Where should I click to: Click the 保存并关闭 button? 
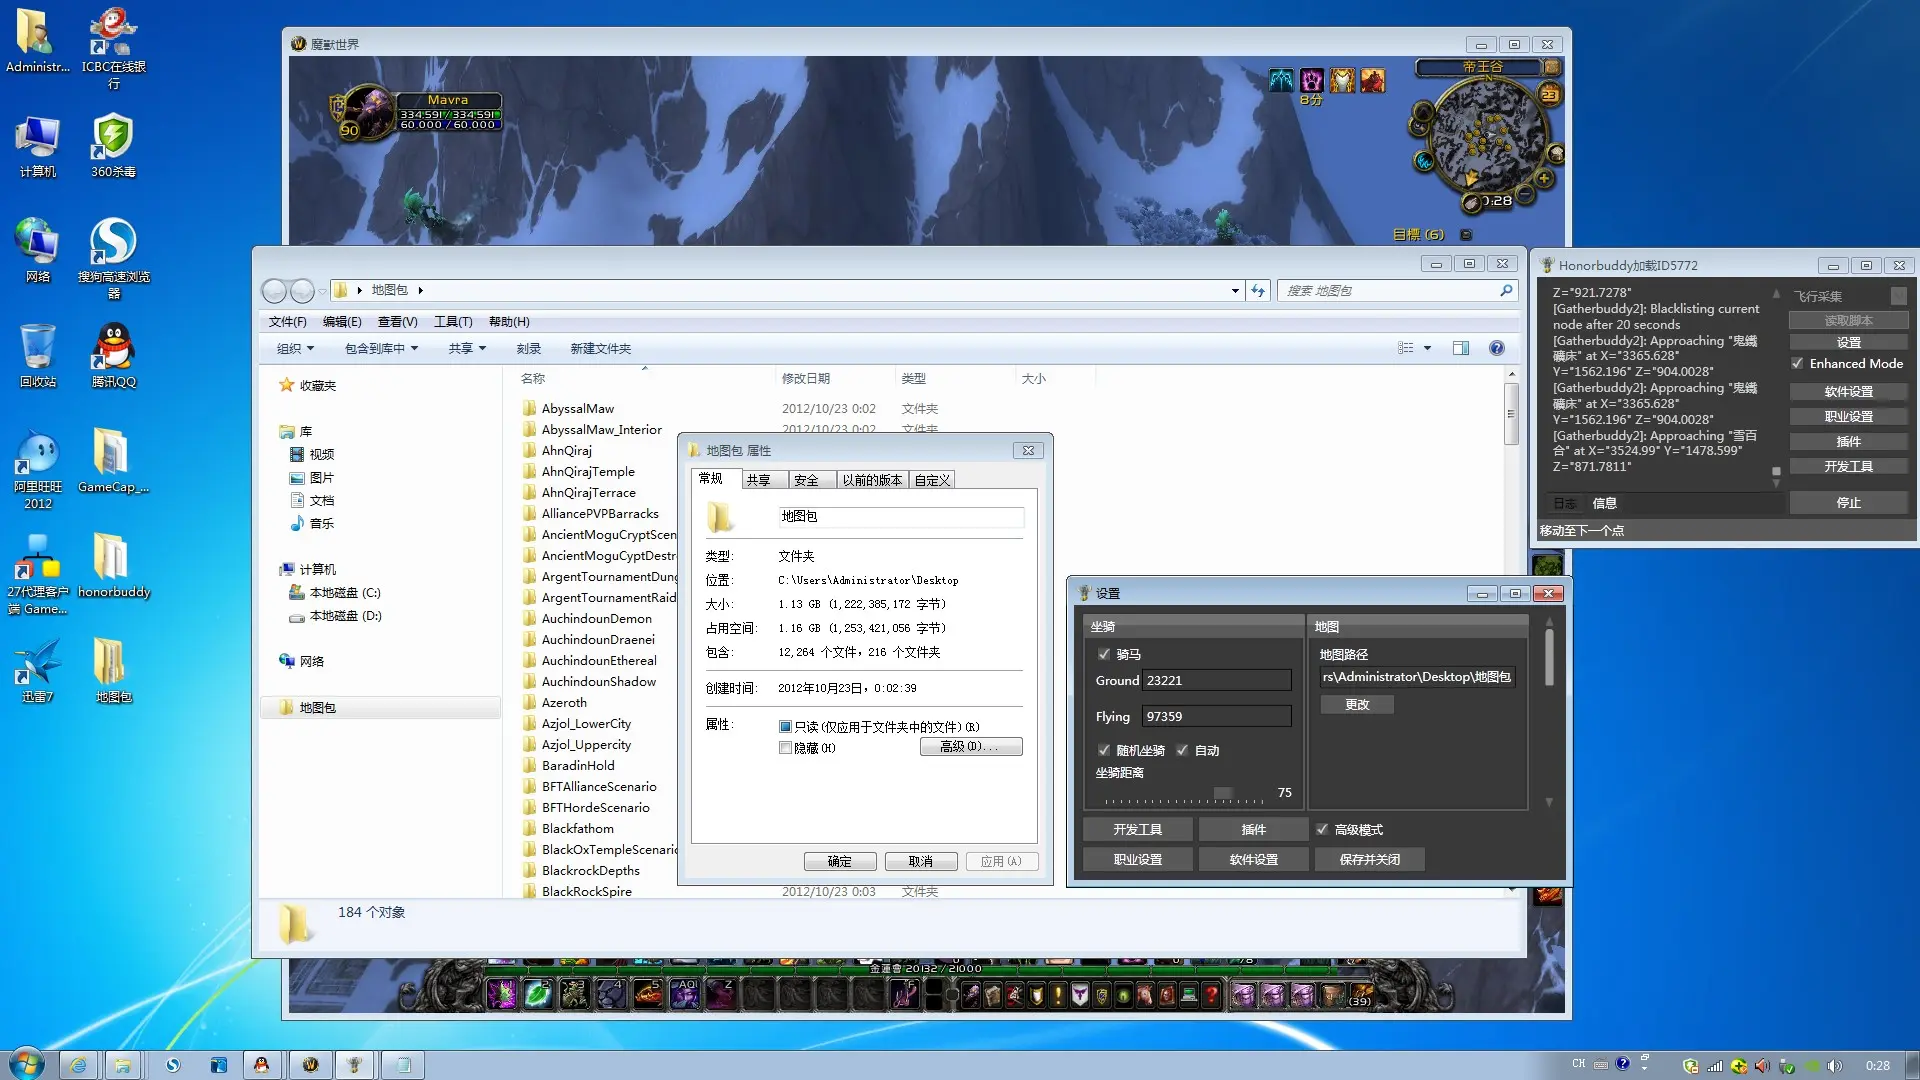click(x=1369, y=859)
